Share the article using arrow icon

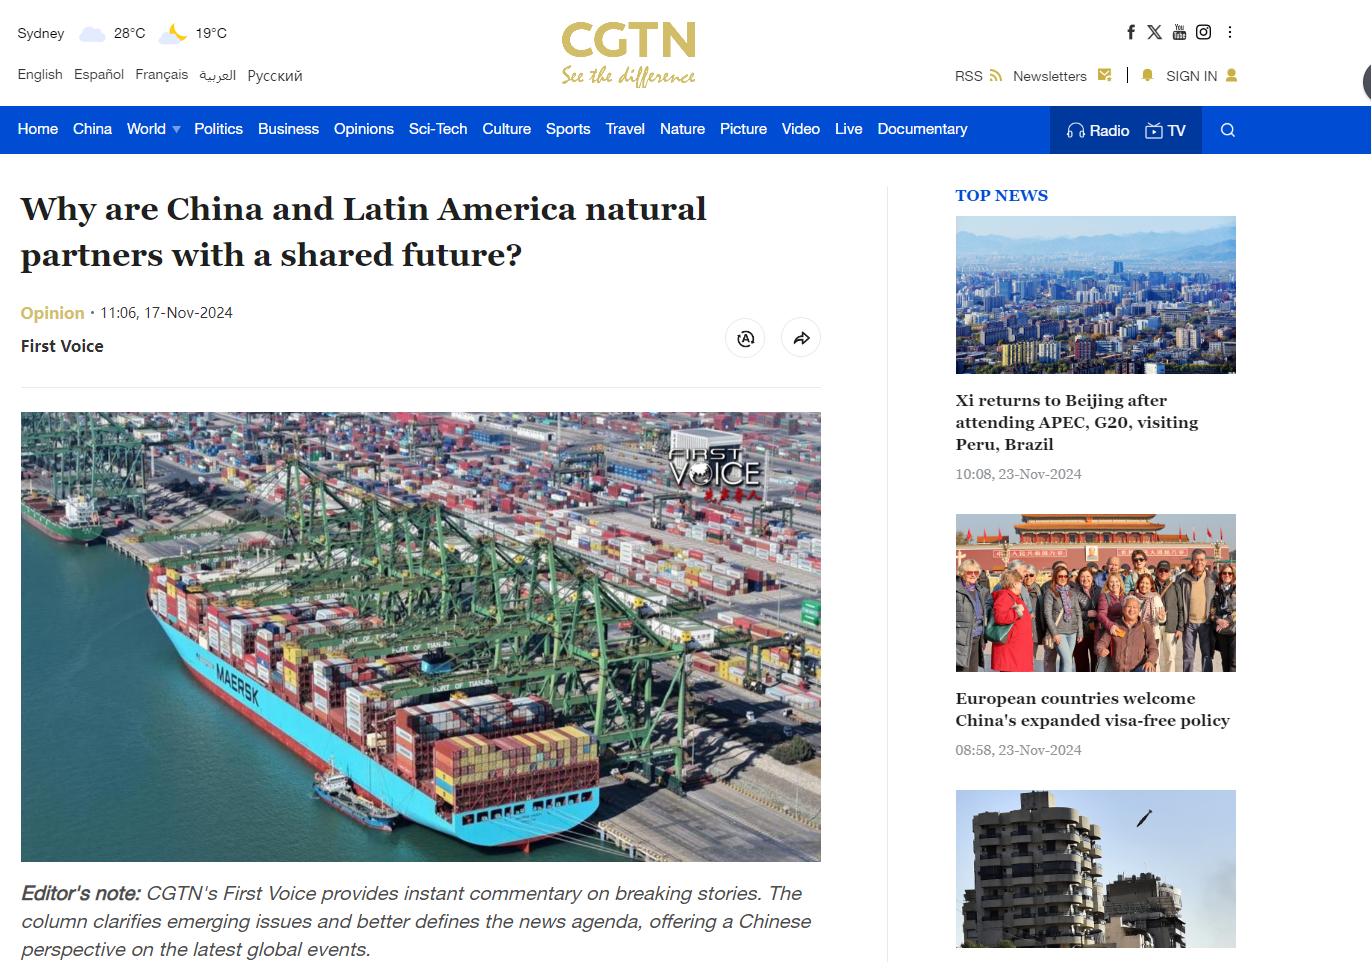tap(801, 338)
